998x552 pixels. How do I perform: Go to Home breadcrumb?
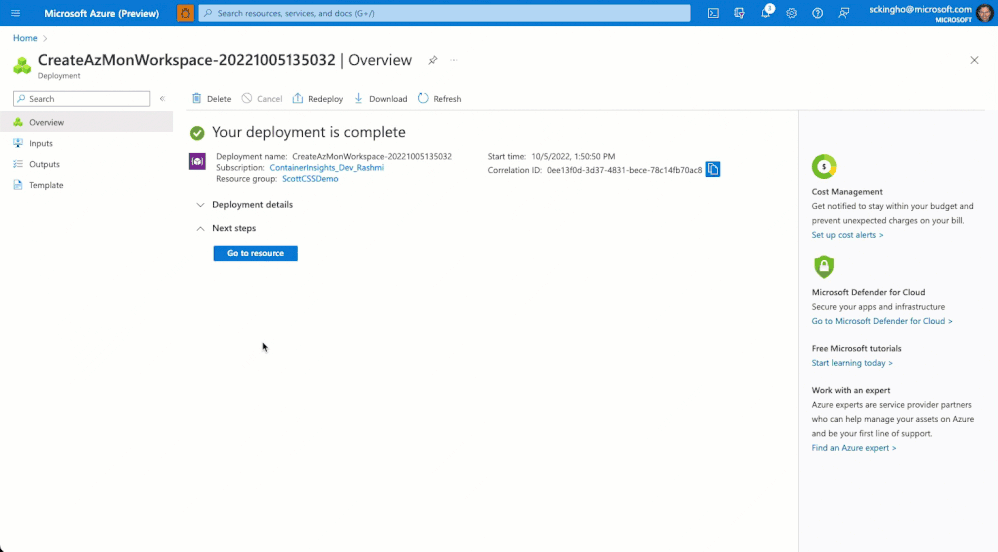tap(25, 38)
